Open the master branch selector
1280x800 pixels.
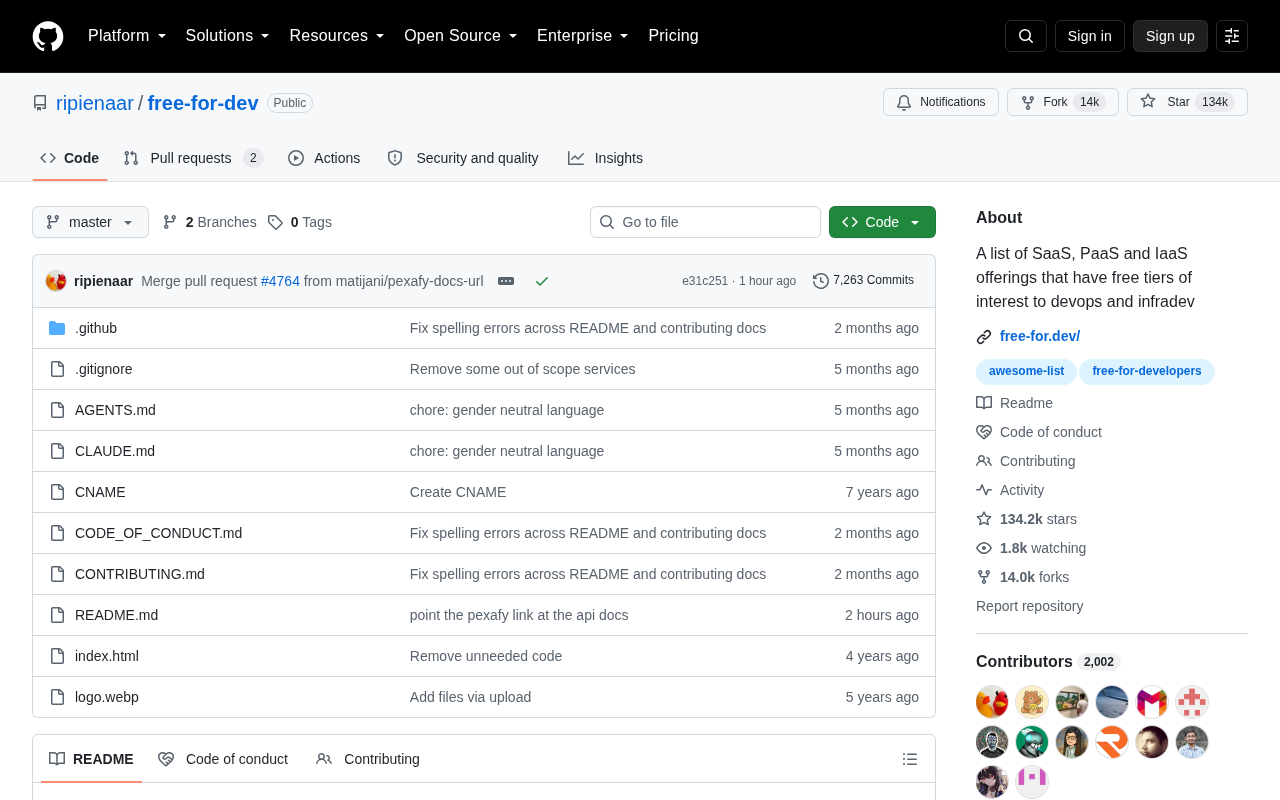coord(90,222)
